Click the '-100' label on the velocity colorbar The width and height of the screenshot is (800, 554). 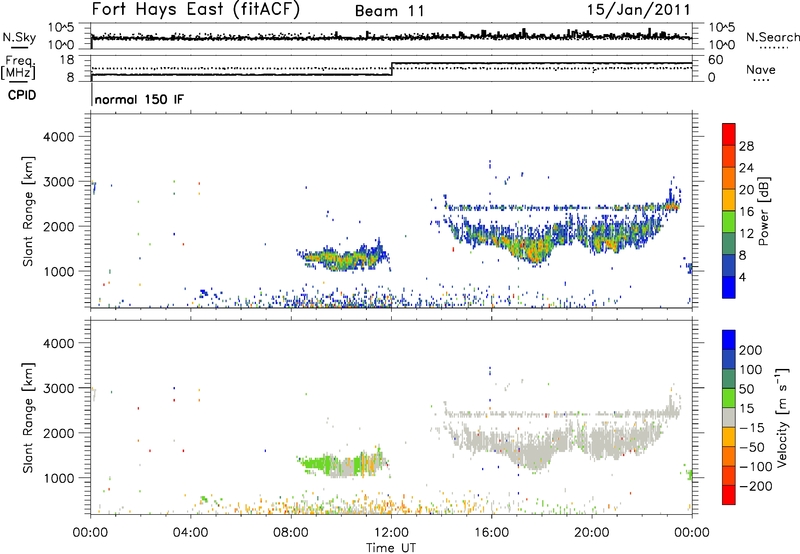(x=755, y=467)
